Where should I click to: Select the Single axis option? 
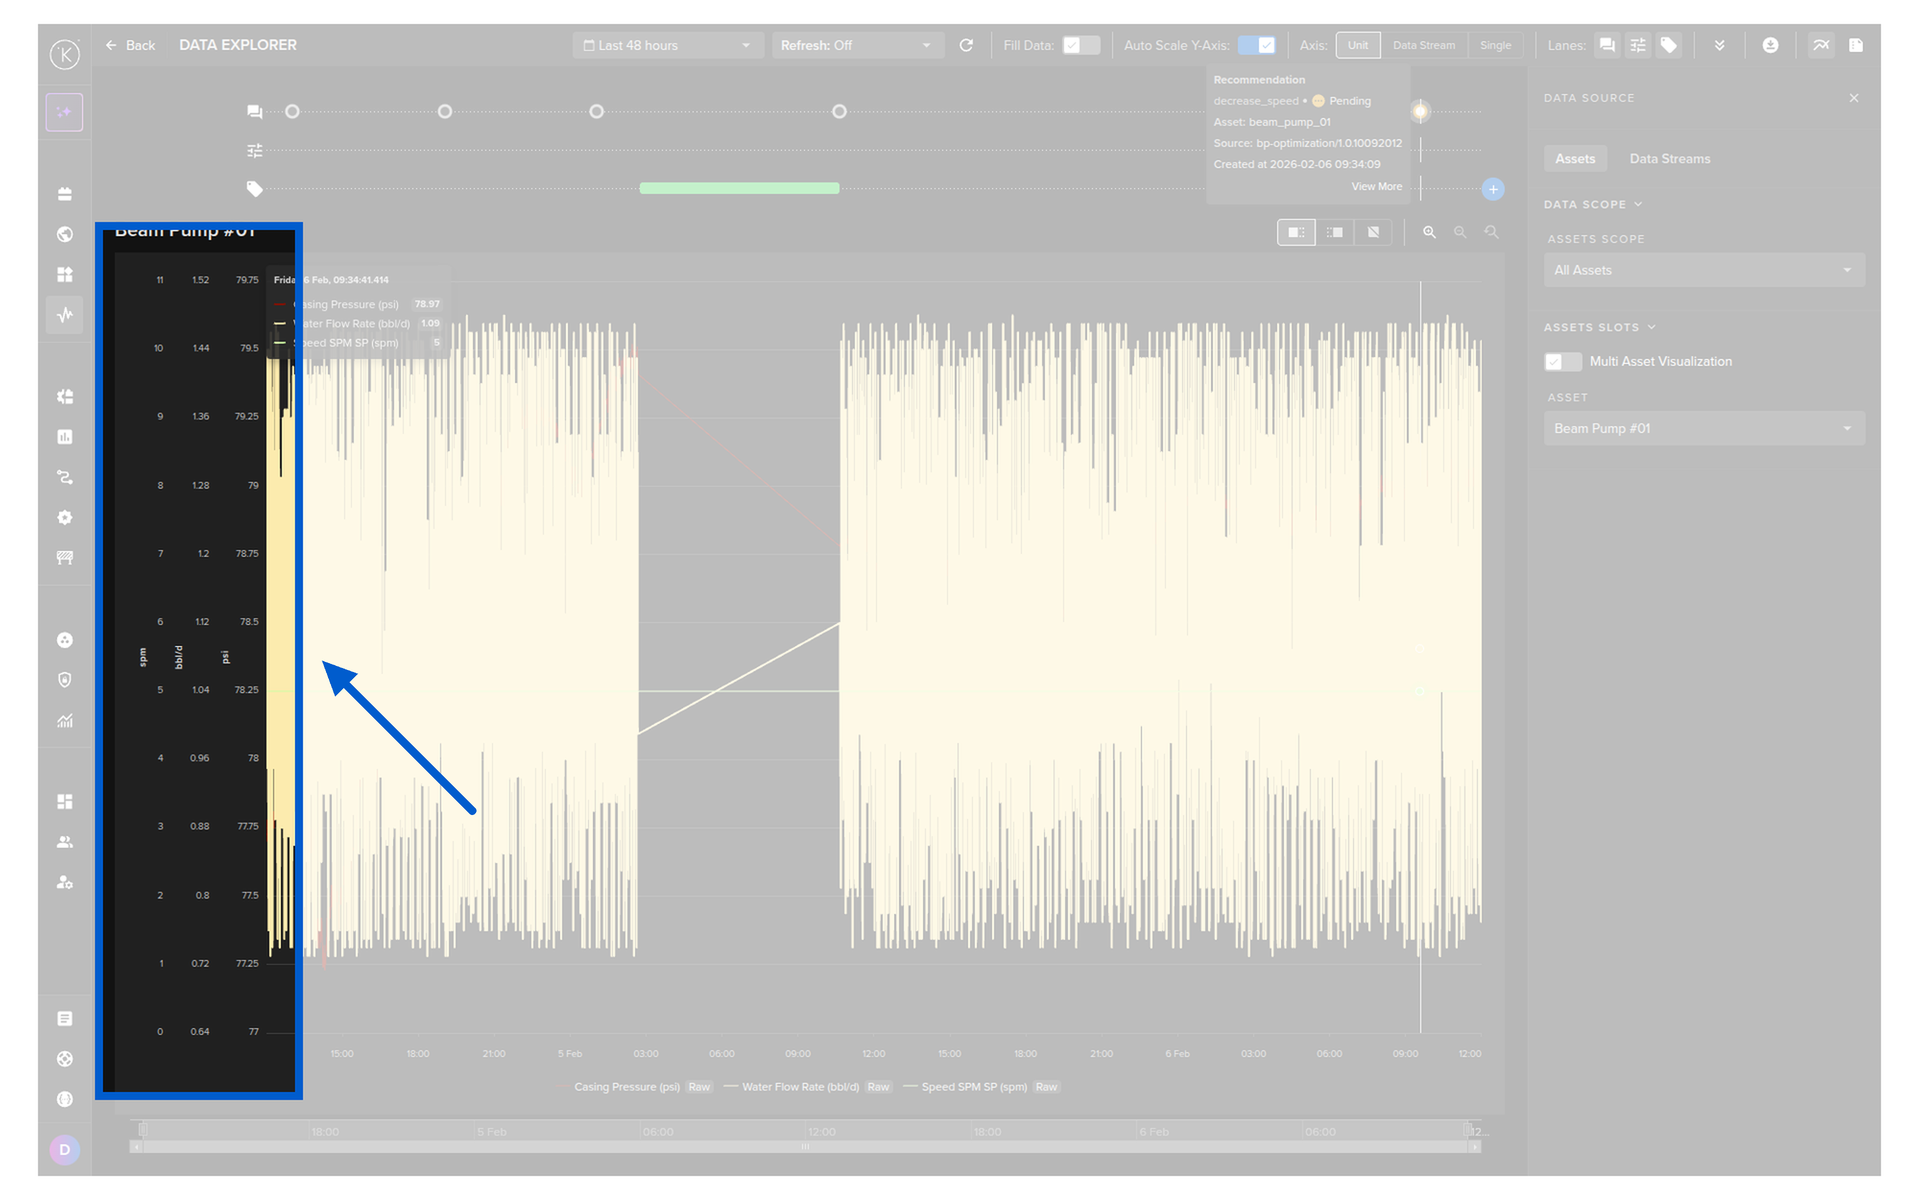pyautogui.click(x=1495, y=45)
